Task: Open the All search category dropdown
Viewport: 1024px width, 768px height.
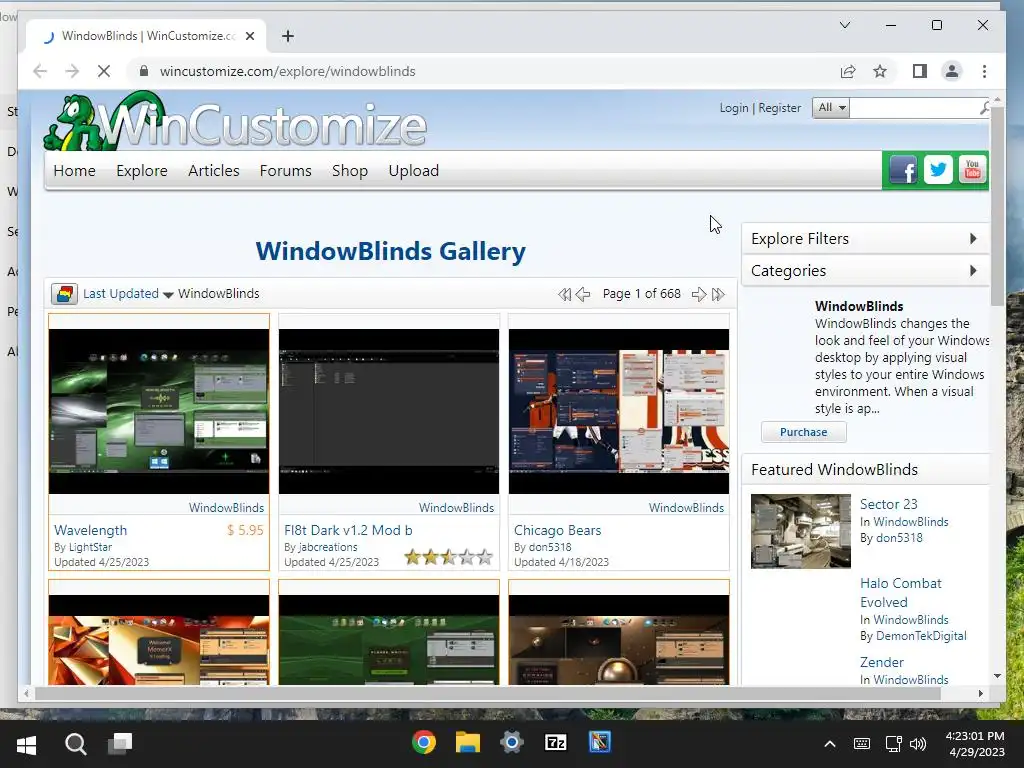Action: pyautogui.click(x=831, y=108)
